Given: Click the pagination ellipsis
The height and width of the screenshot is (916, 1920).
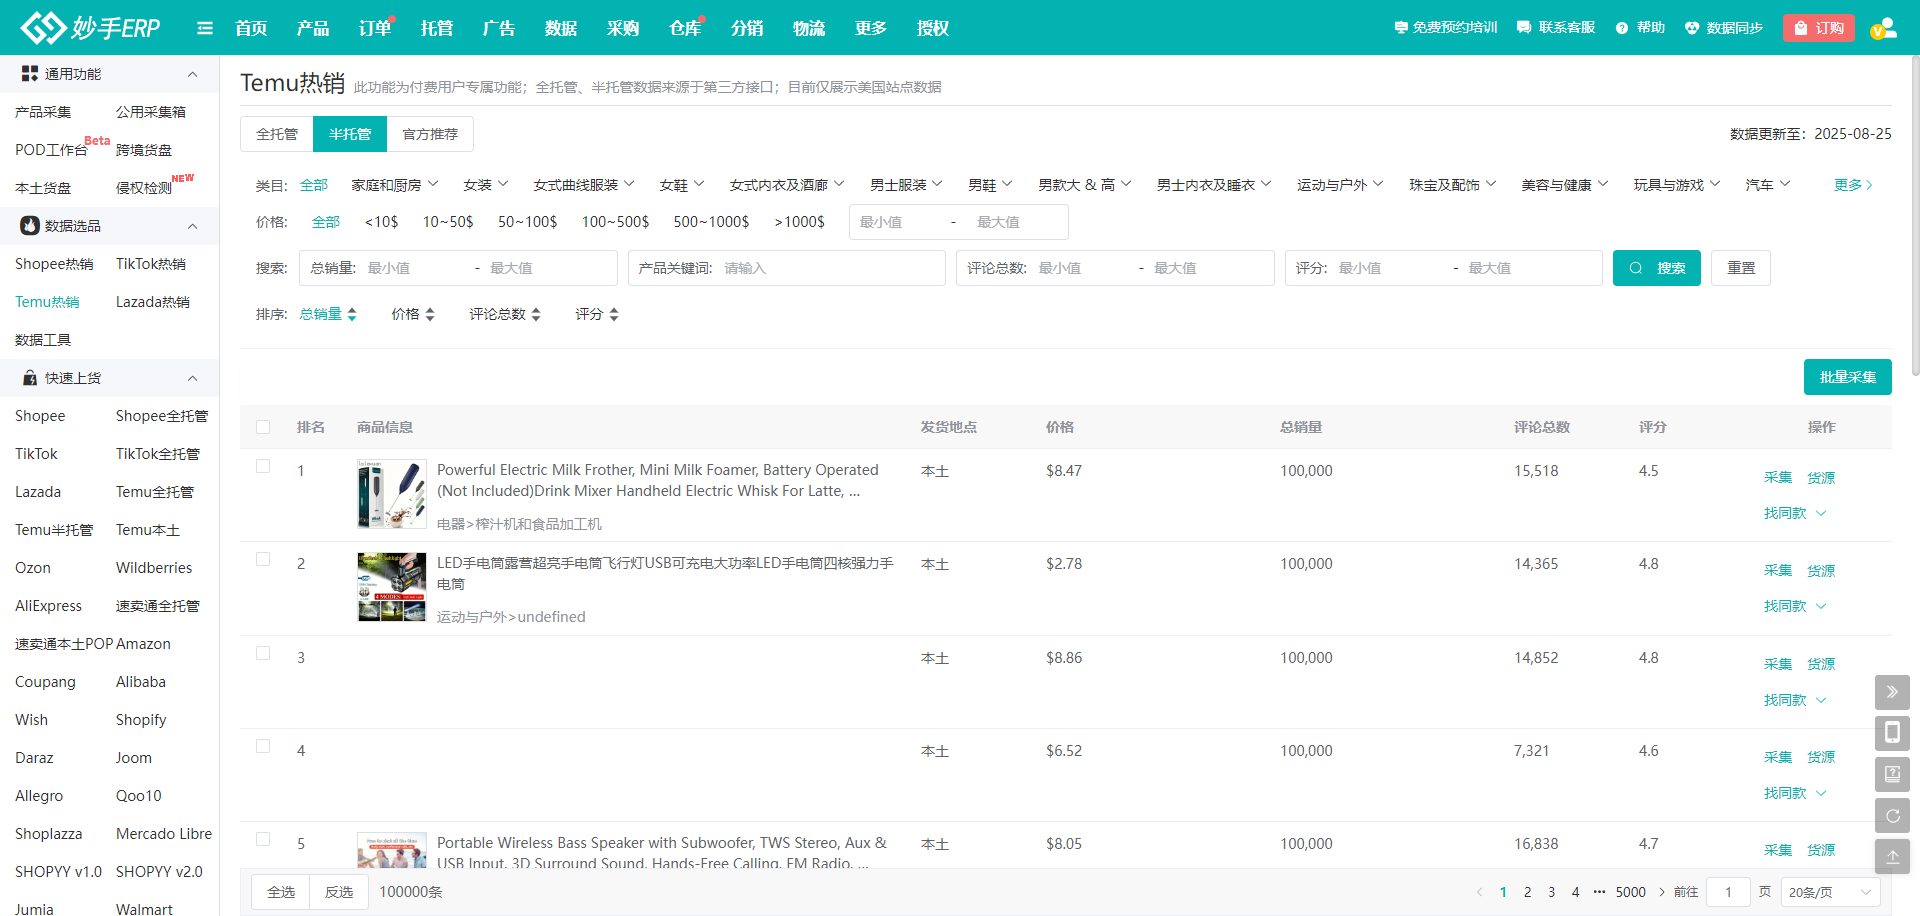Looking at the screenshot, I should (x=1599, y=892).
